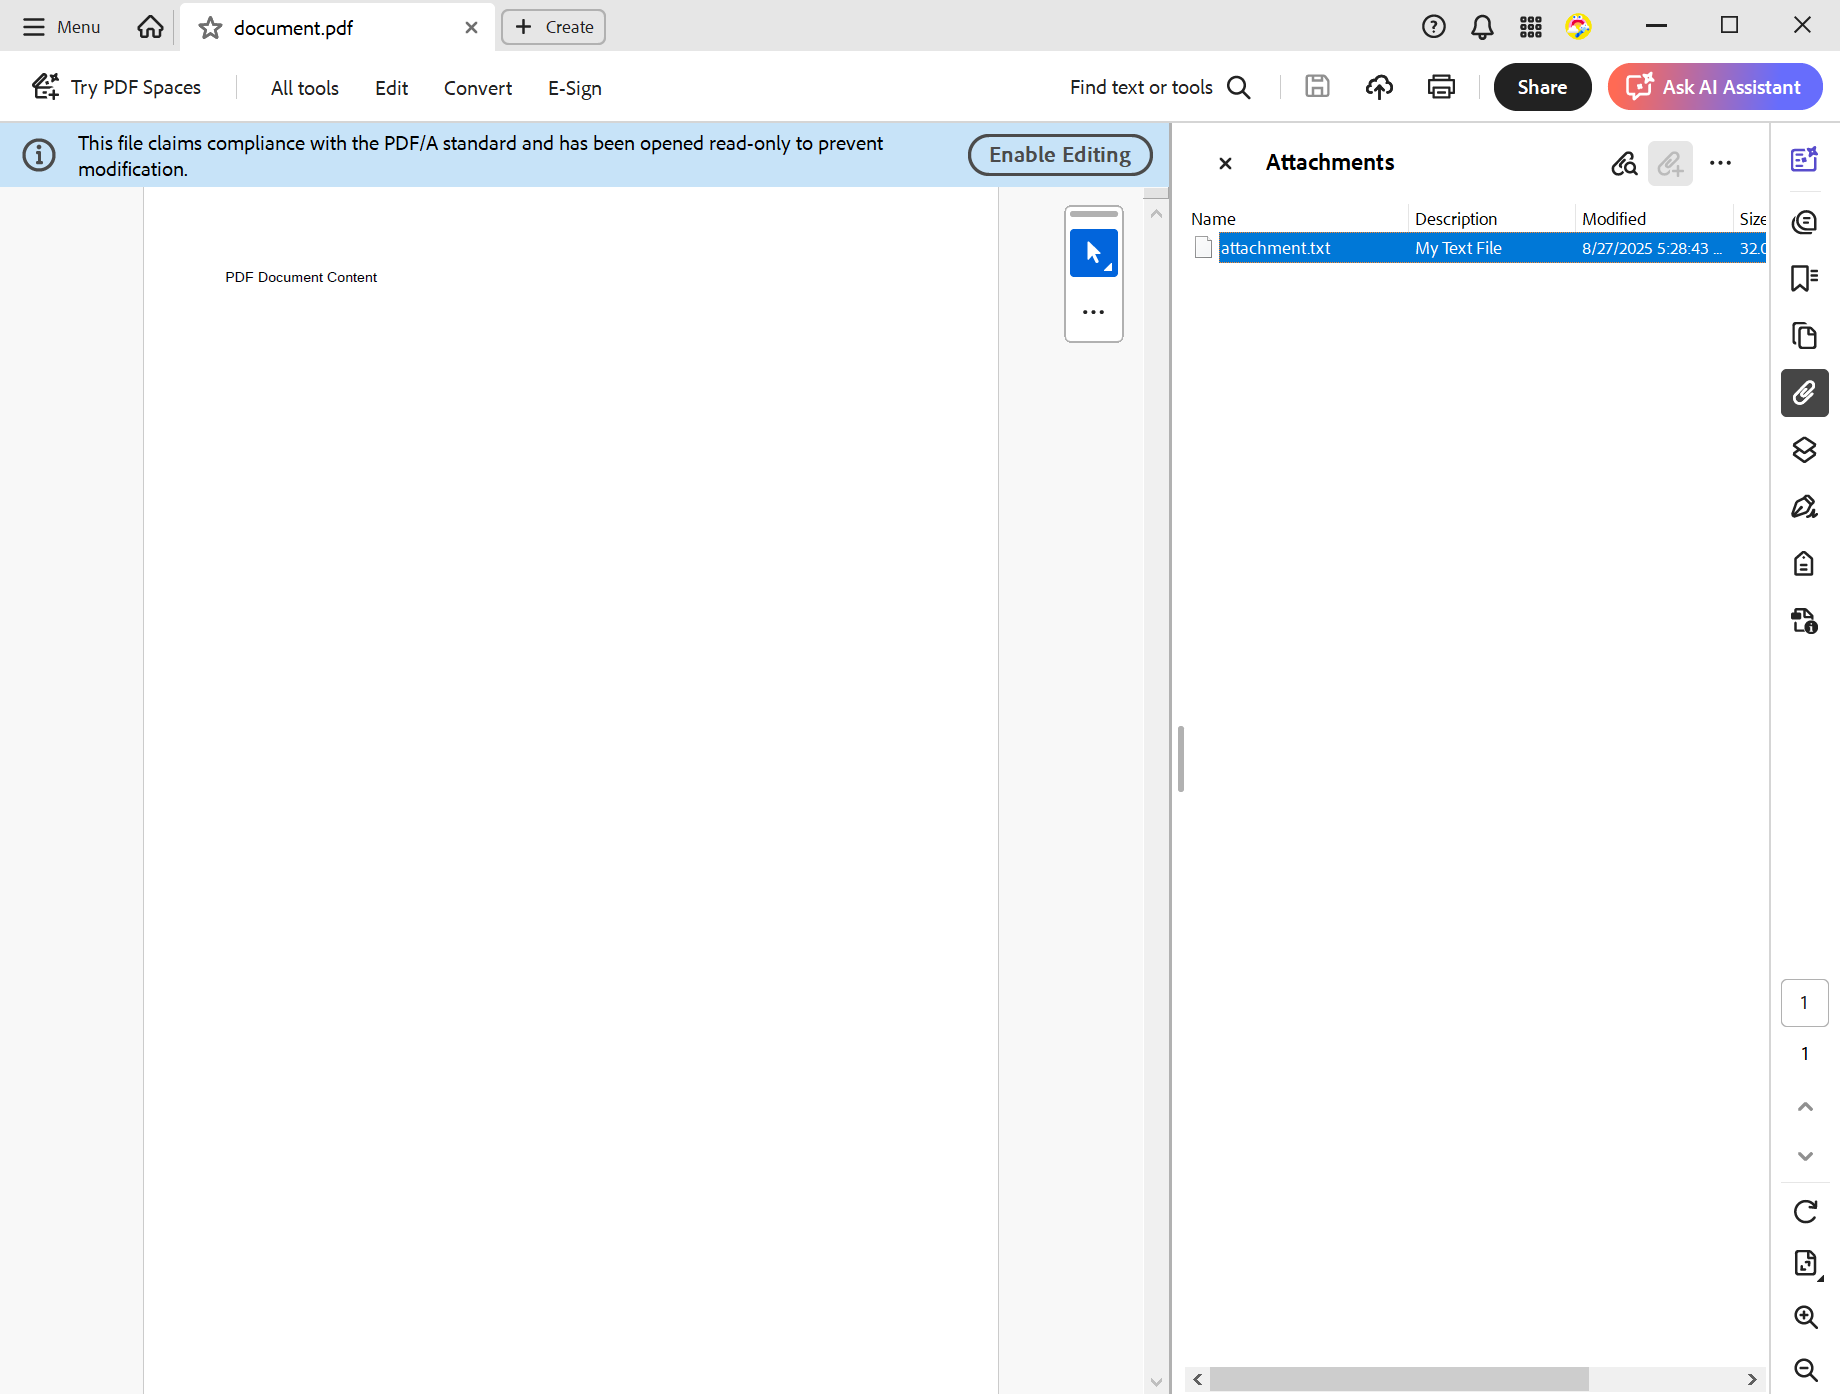Open the Layers panel icon
The width and height of the screenshot is (1840, 1394).
click(1804, 450)
